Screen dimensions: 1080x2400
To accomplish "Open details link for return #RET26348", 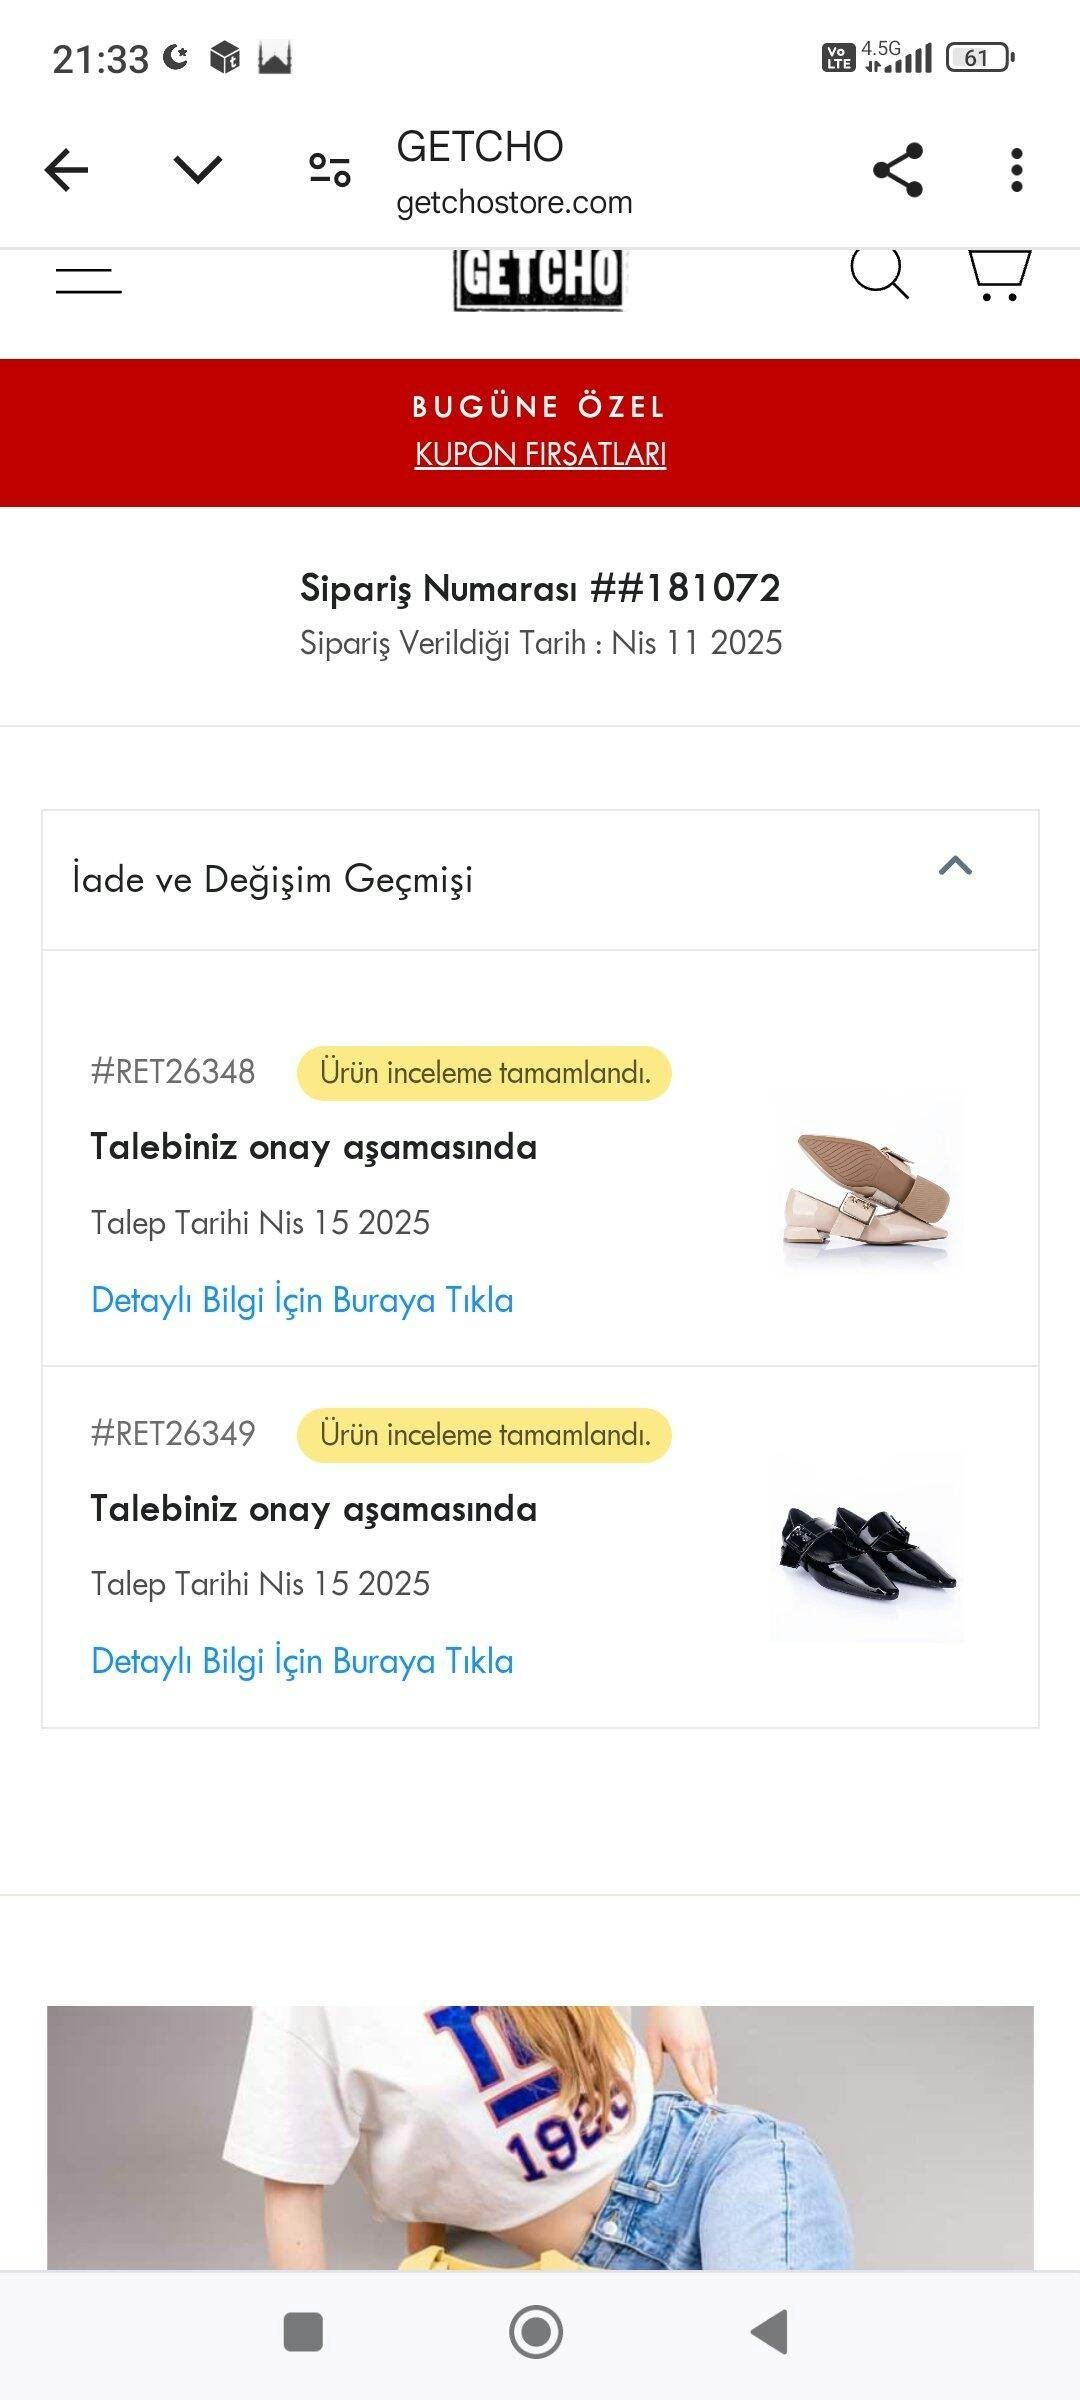I will click(x=302, y=1300).
